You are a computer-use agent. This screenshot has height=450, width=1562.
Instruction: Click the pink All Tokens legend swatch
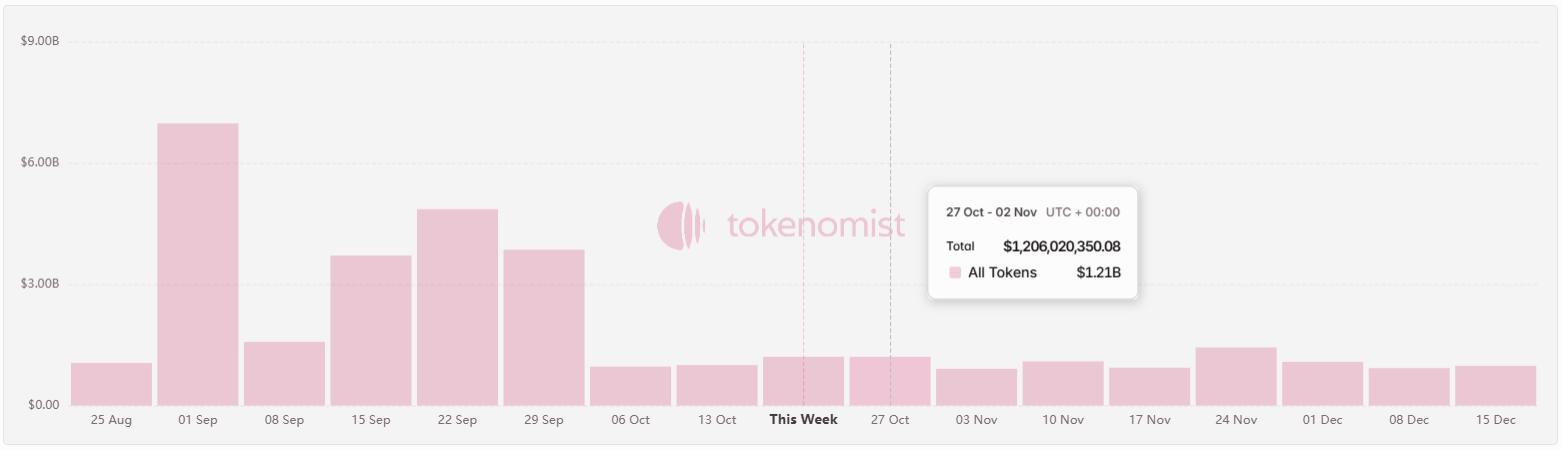(x=955, y=272)
